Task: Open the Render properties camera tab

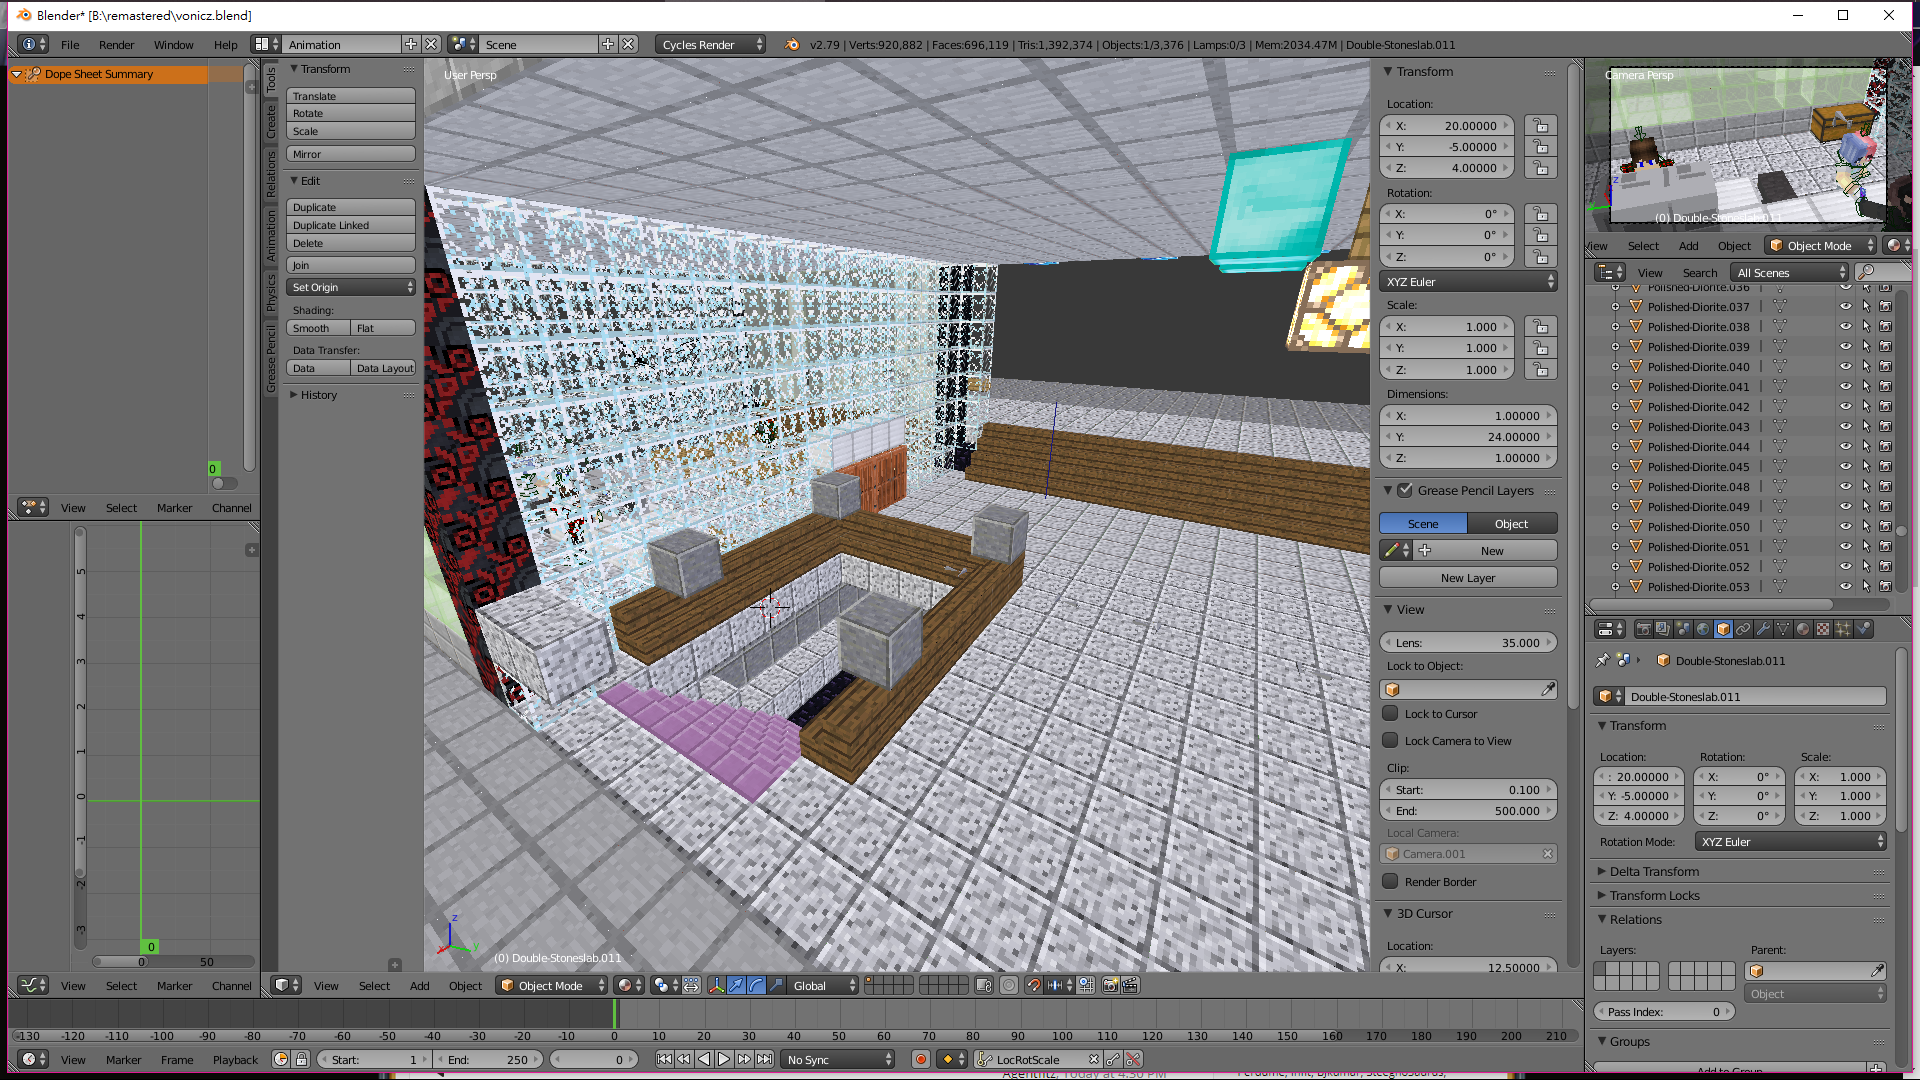Action: (x=1643, y=629)
